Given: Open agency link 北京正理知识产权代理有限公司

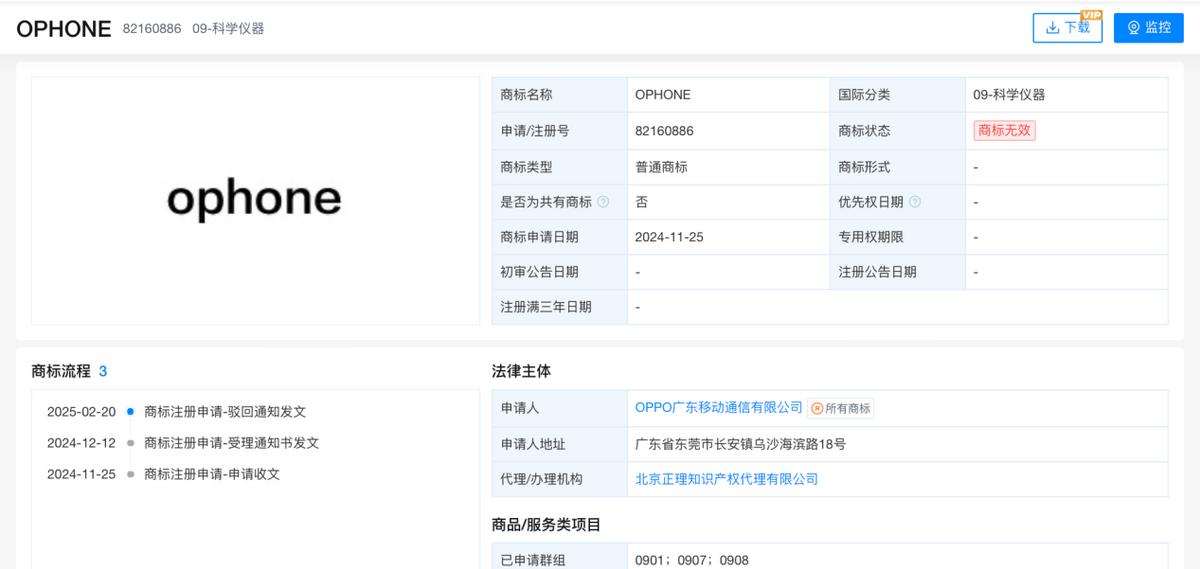Looking at the screenshot, I should (727, 479).
